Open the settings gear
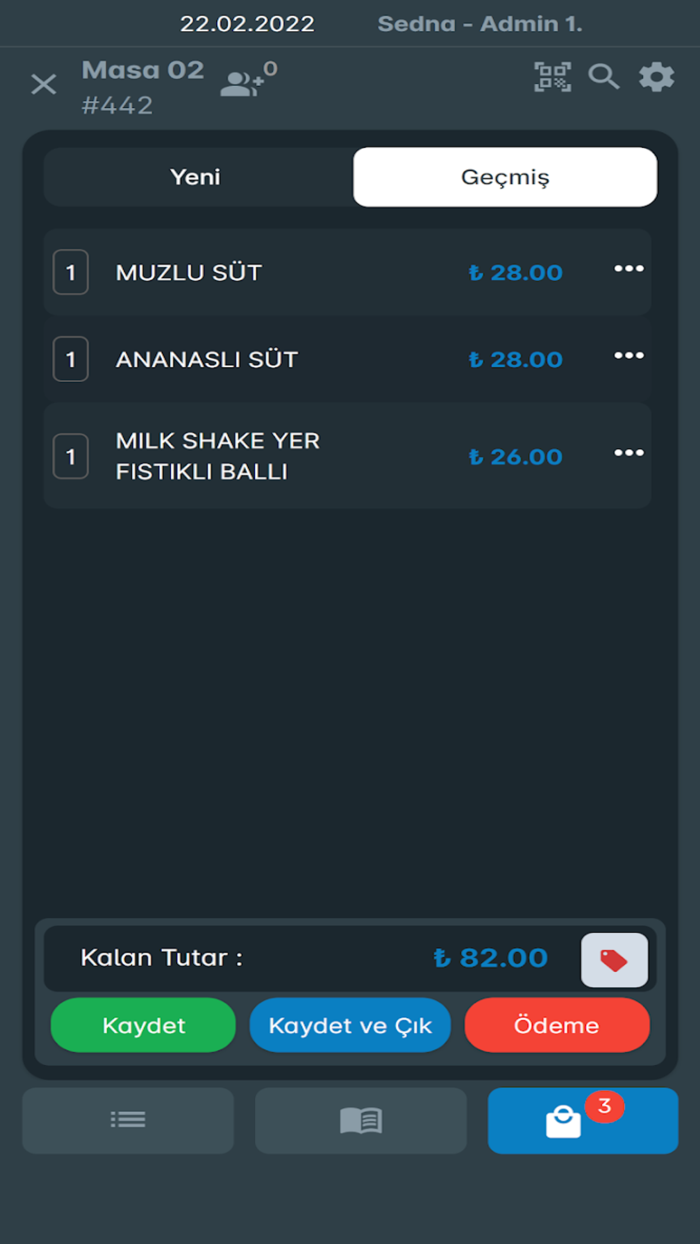Screen dimensions: 700x1244 coord(657,76)
